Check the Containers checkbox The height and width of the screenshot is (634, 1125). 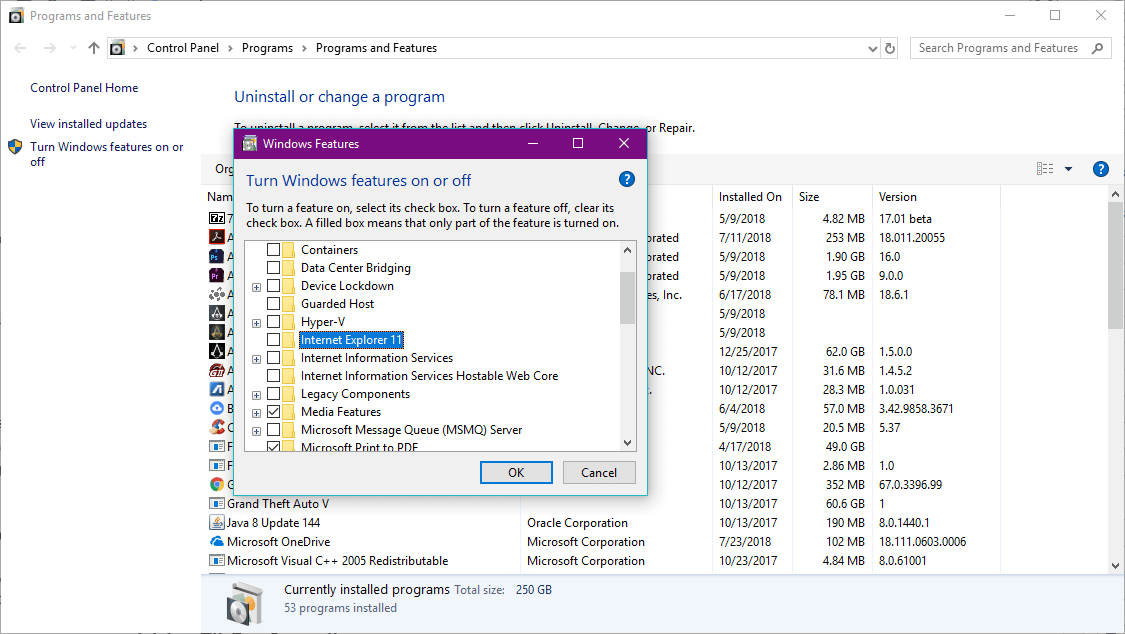[273, 250]
